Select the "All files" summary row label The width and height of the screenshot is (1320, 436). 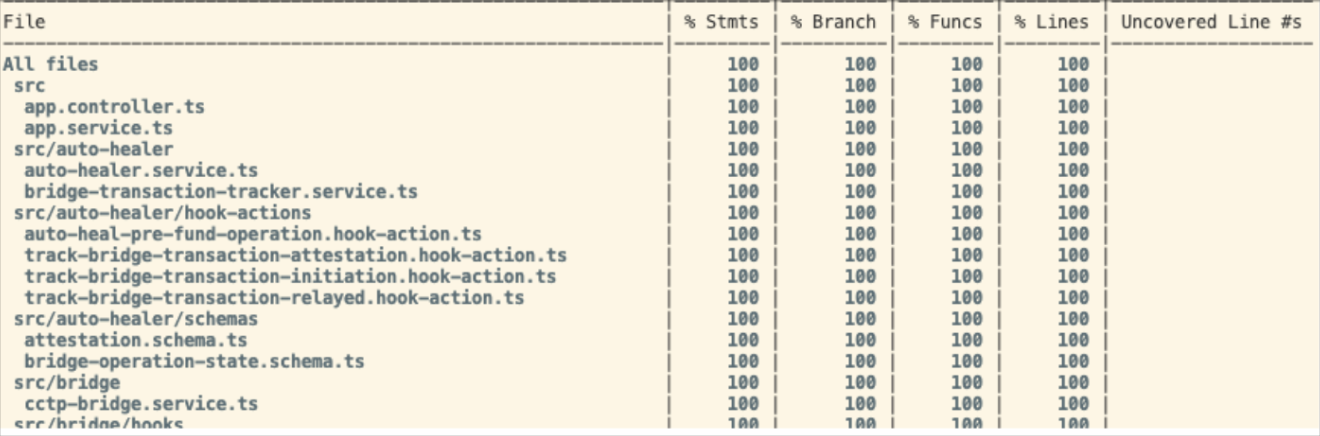[51, 65]
